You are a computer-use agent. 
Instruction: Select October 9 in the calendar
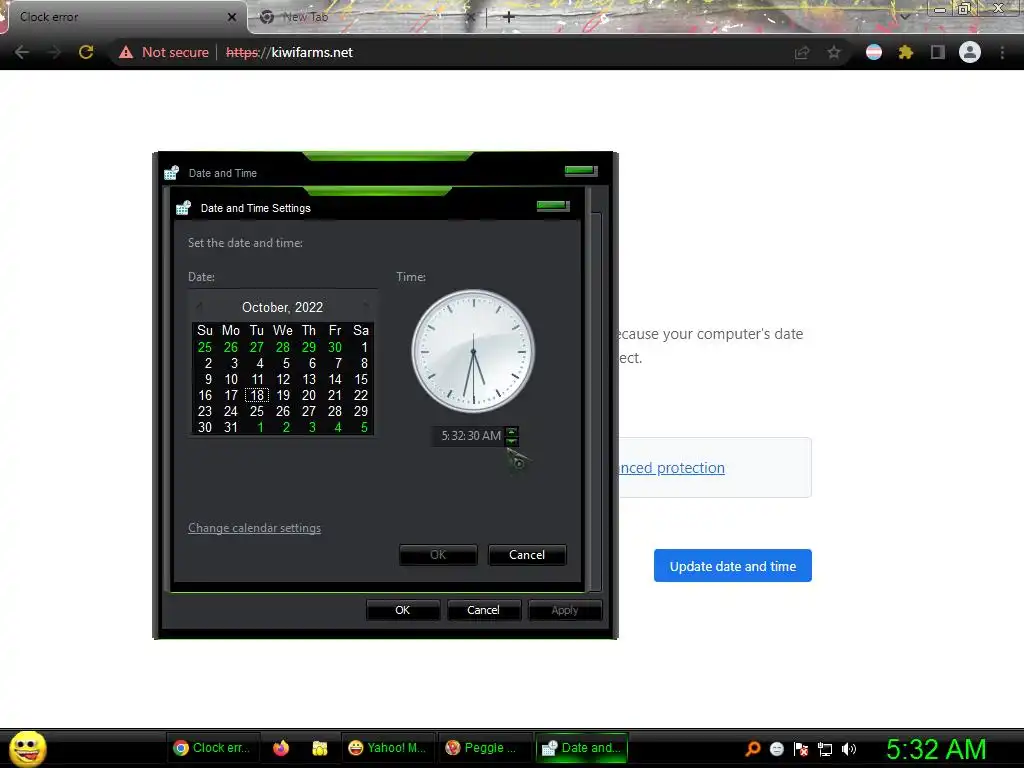[208, 379]
